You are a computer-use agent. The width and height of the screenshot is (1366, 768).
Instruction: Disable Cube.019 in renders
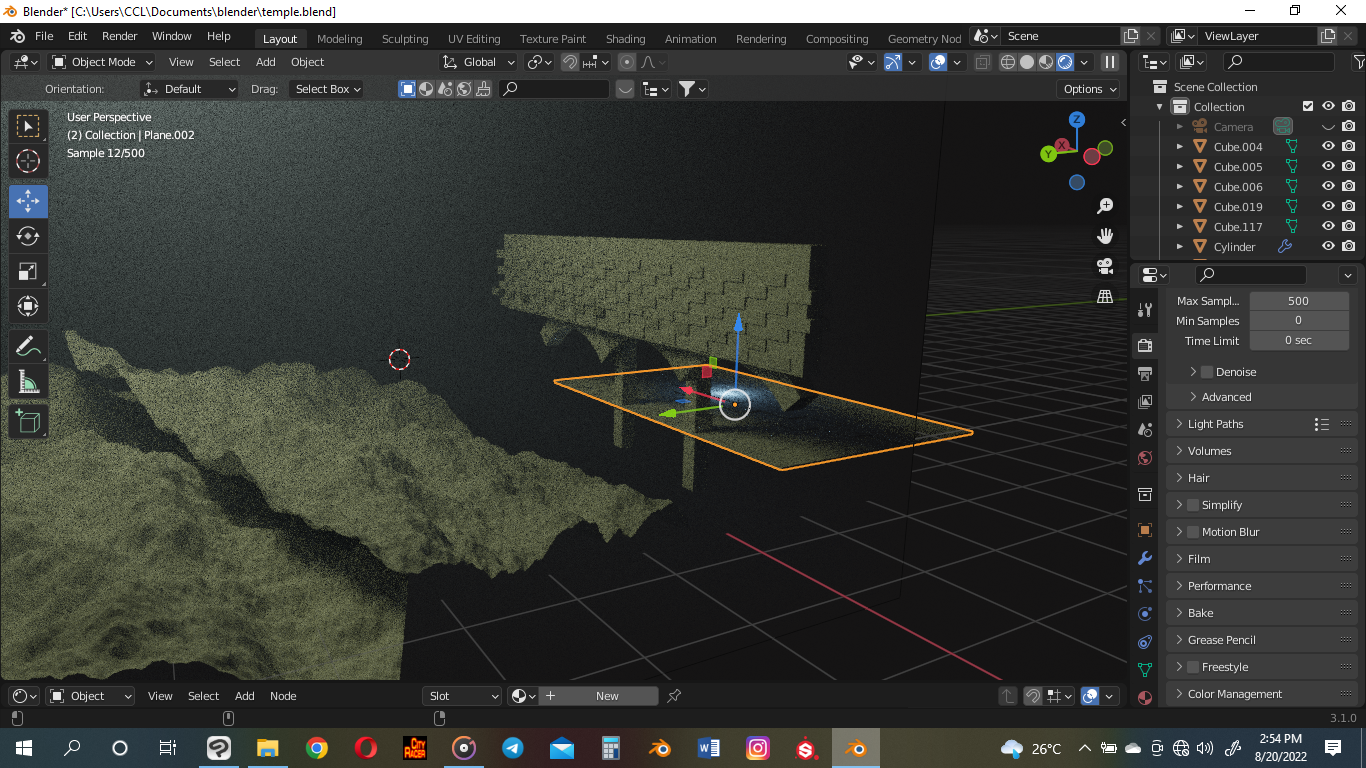coord(1349,206)
